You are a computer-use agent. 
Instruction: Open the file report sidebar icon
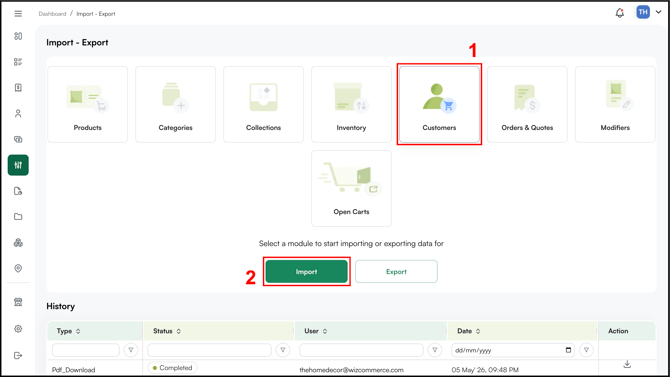(x=18, y=191)
